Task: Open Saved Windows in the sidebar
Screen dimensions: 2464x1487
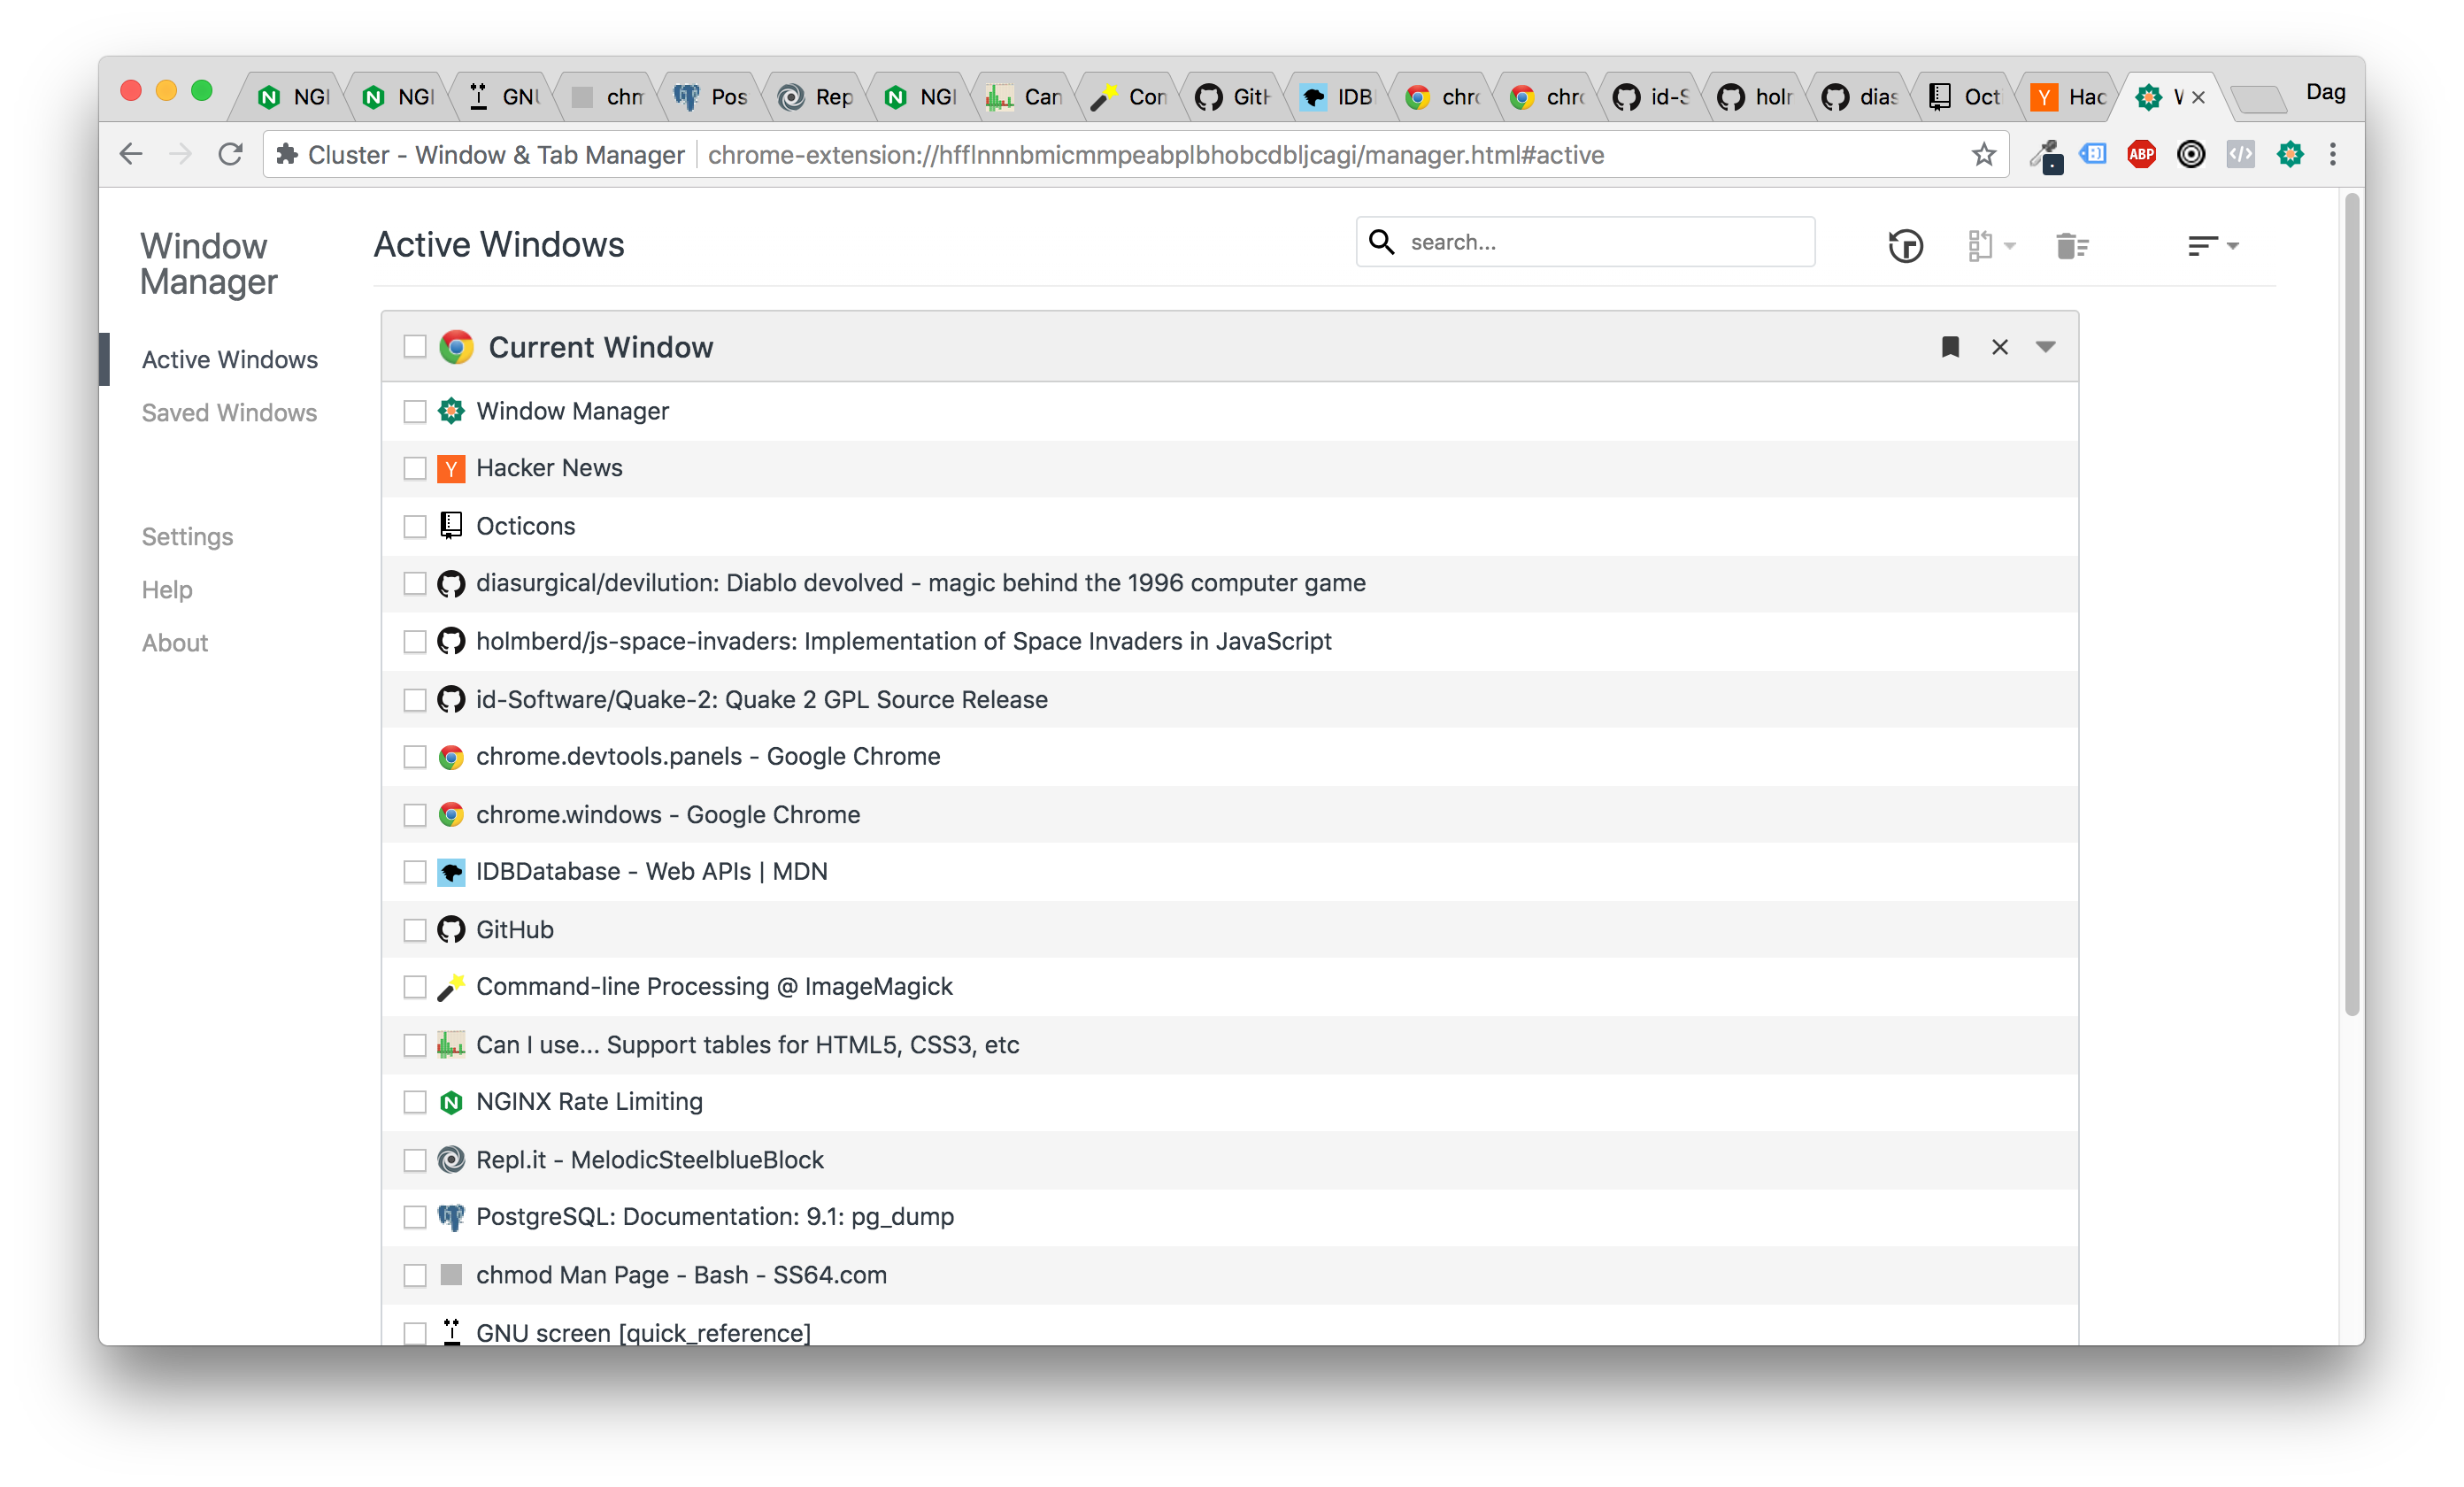Action: pos(229,413)
